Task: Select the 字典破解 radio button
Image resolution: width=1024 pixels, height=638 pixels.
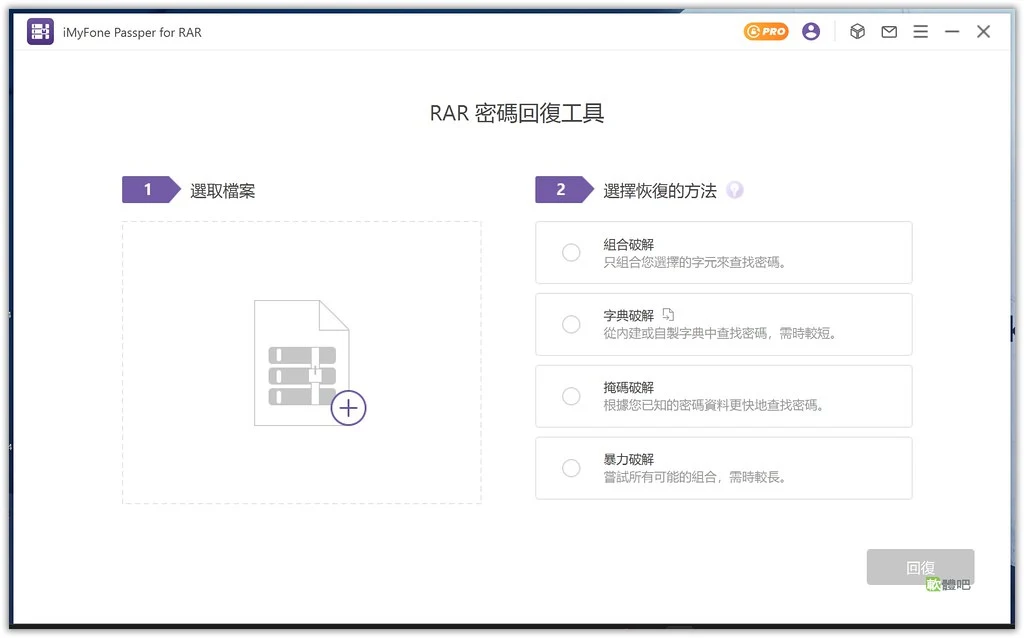Action: [x=571, y=325]
